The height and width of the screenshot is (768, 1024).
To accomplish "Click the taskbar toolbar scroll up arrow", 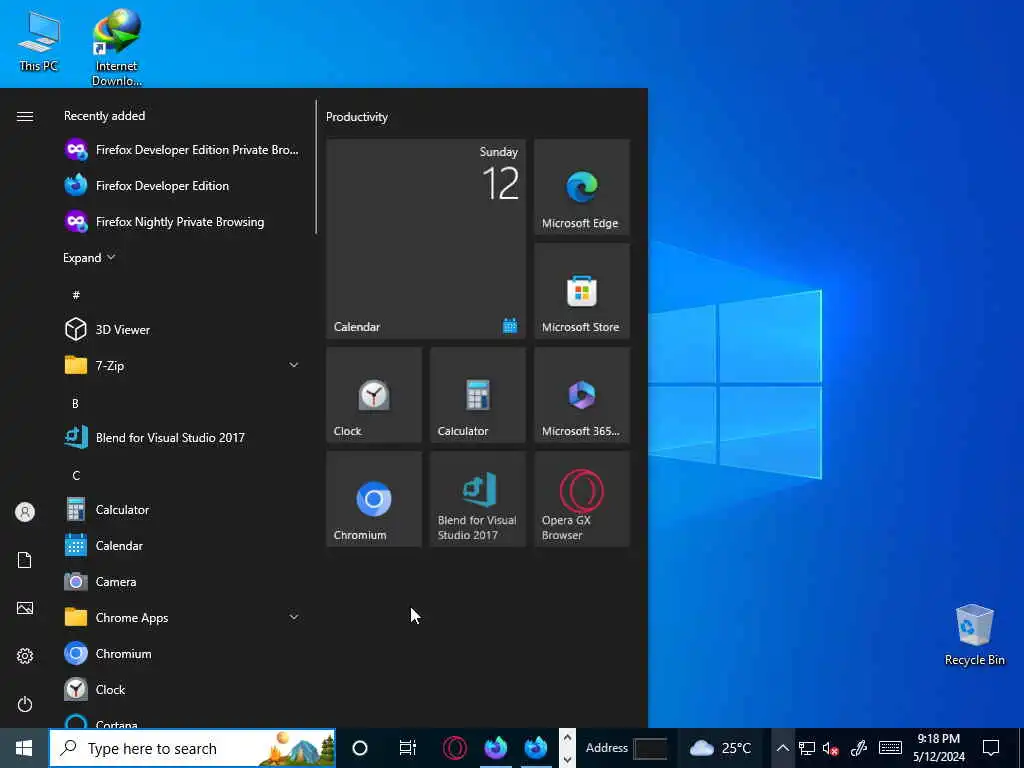I will pyautogui.click(x=567, y=738).
